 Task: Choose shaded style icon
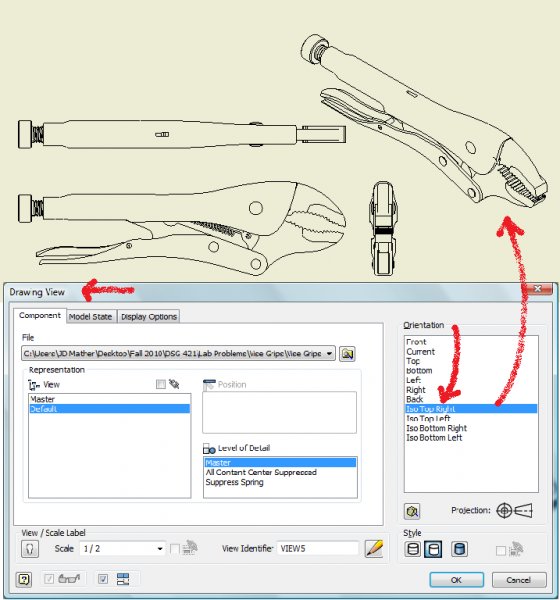[459, 549]
